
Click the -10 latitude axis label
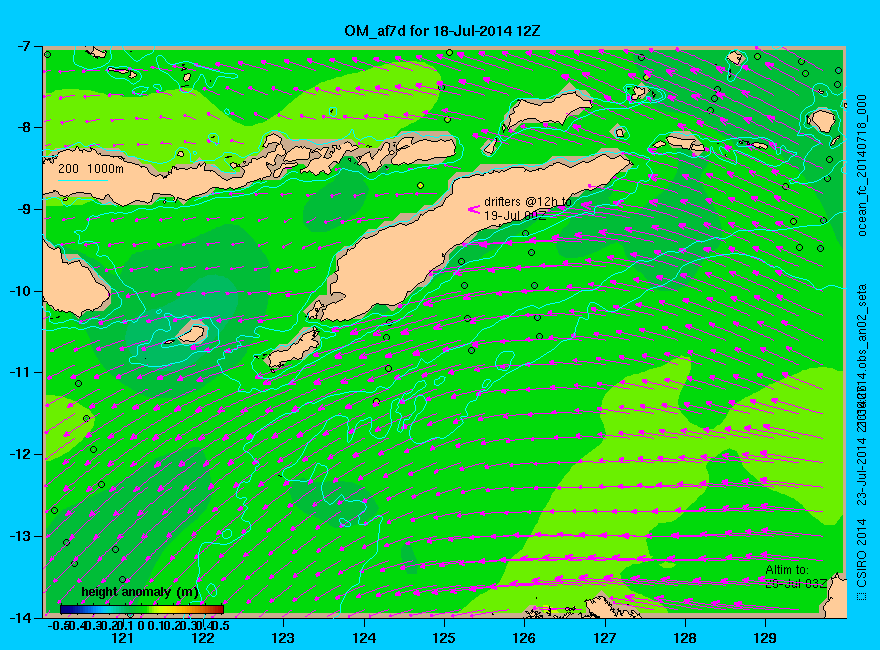tap(19, 291)
